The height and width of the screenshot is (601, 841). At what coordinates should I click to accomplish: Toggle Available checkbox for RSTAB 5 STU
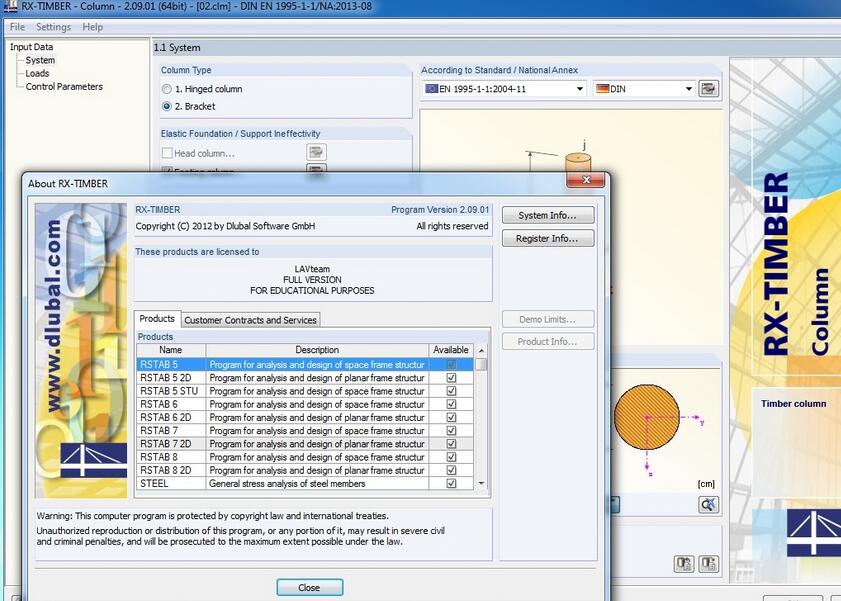coord(452,391)
